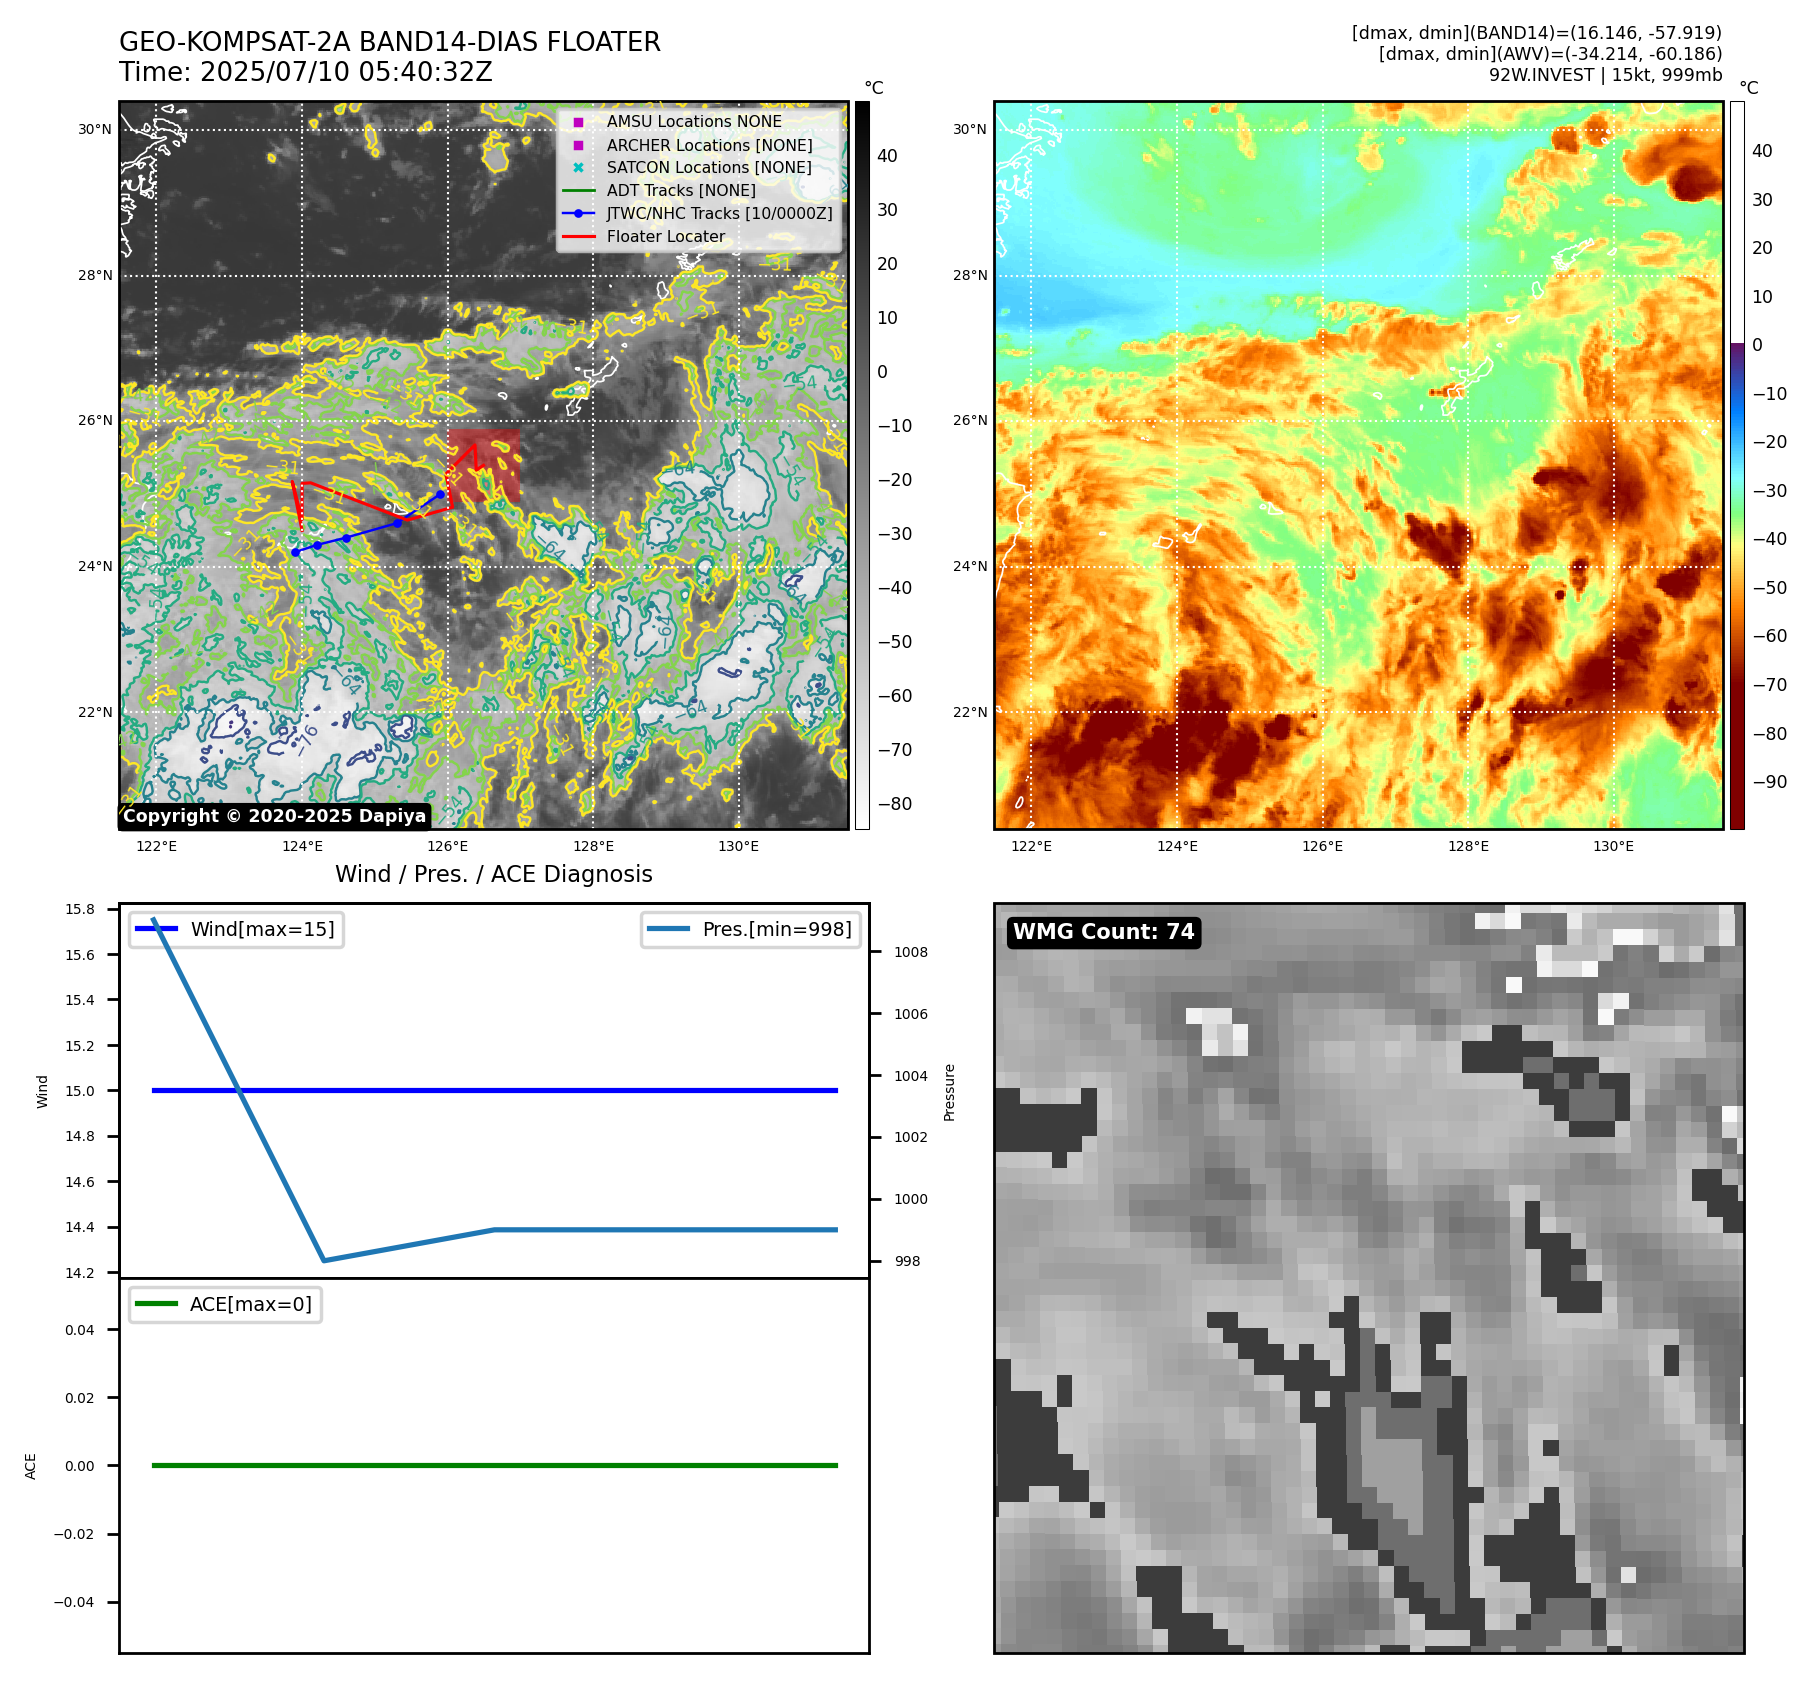Click the red shaded floater box on map

click(484, 466)
